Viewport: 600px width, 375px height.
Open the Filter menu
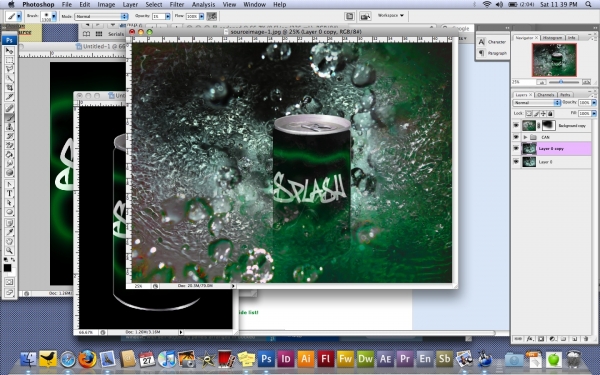pos(177,5)
